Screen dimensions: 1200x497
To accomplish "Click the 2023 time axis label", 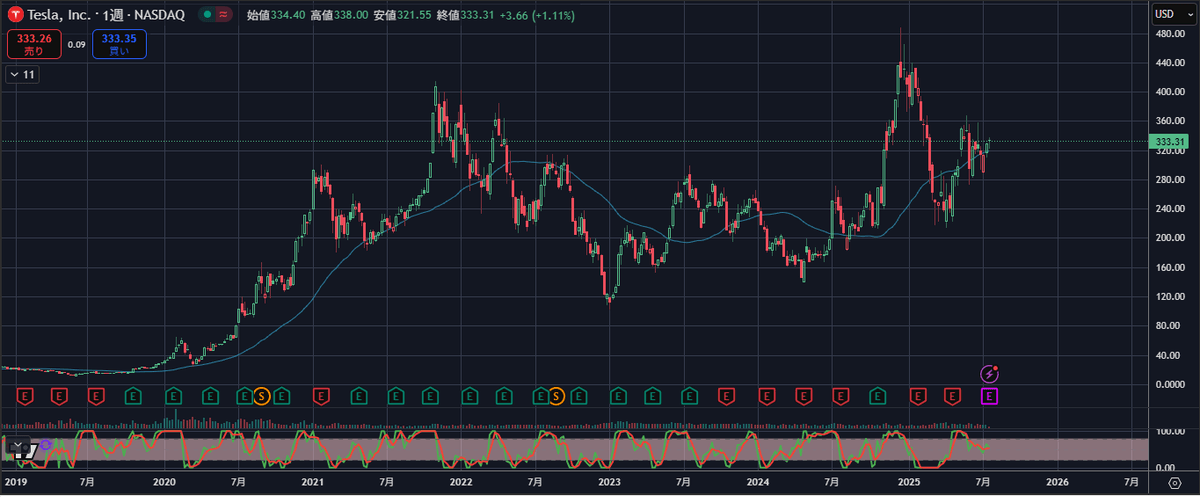I will click(609, 481).
